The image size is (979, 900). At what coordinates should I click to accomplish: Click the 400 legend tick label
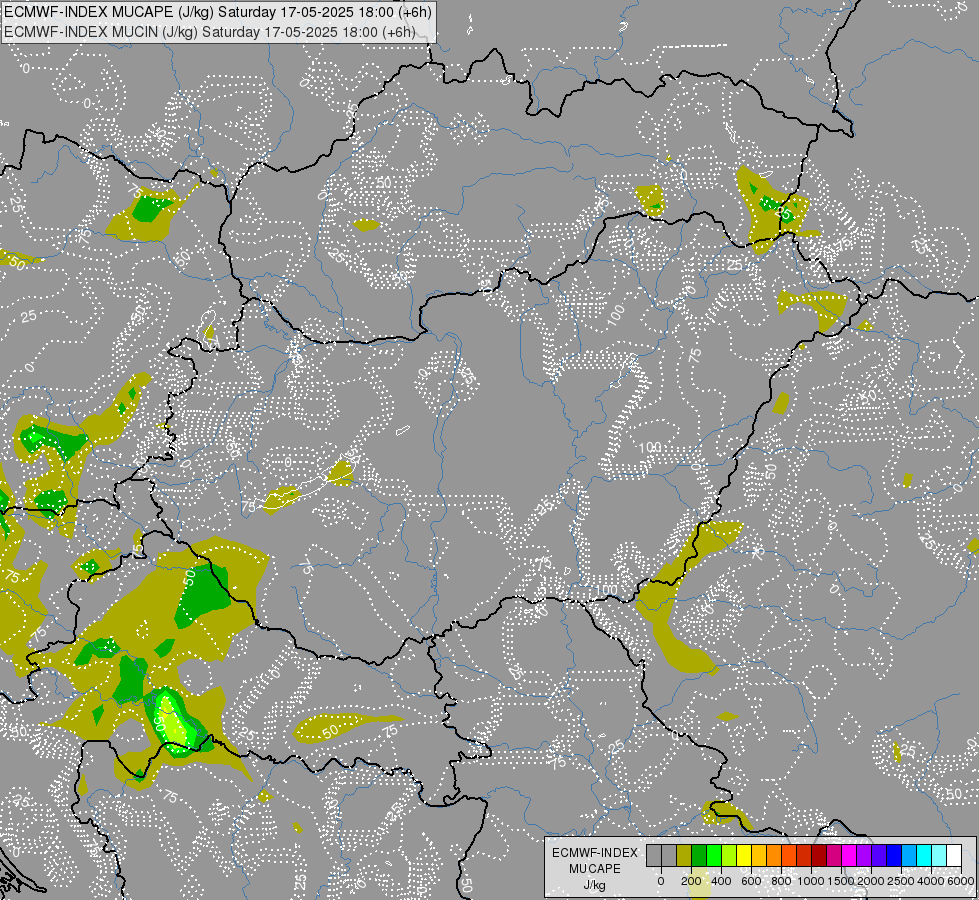[x=721, y=881]
